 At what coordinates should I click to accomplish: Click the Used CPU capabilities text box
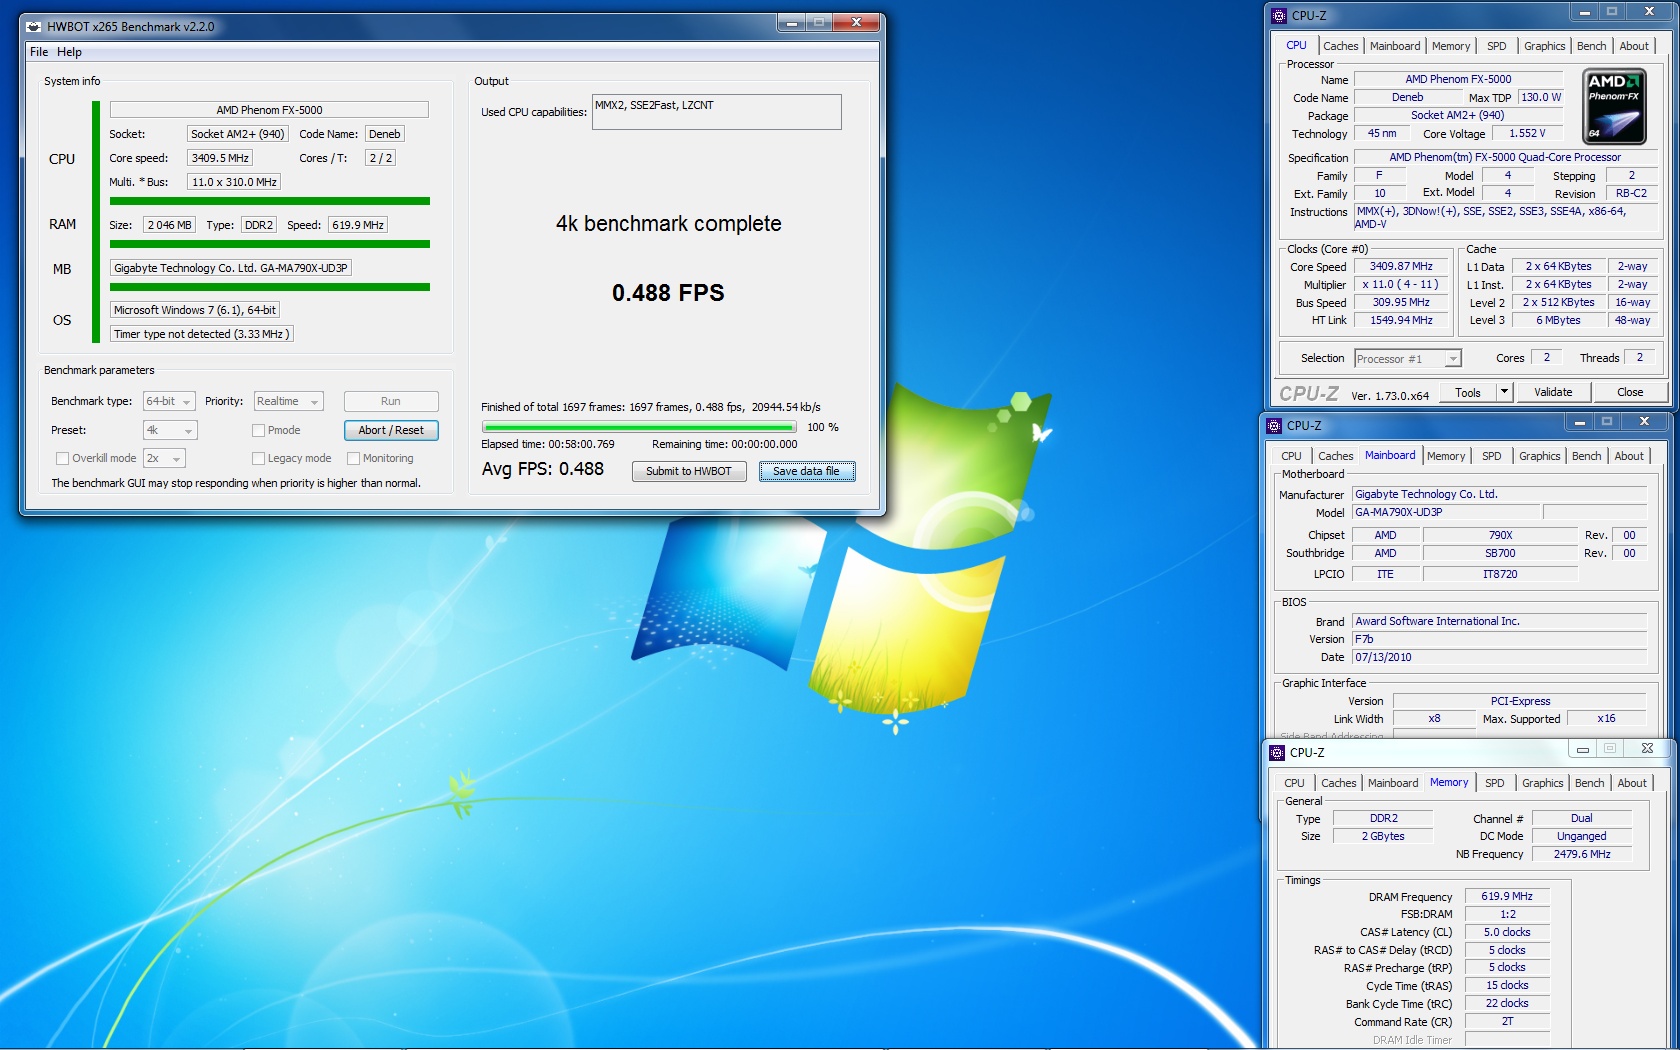(x=716, y=112)
